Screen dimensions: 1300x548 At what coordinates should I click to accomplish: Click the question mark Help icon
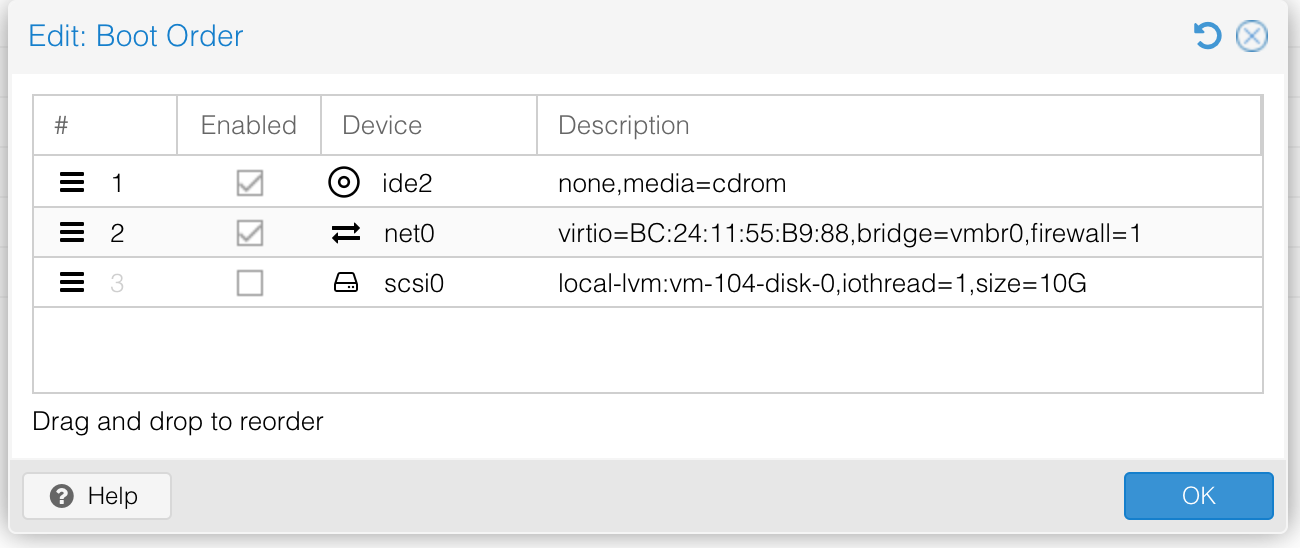click(x=62, y=496)
